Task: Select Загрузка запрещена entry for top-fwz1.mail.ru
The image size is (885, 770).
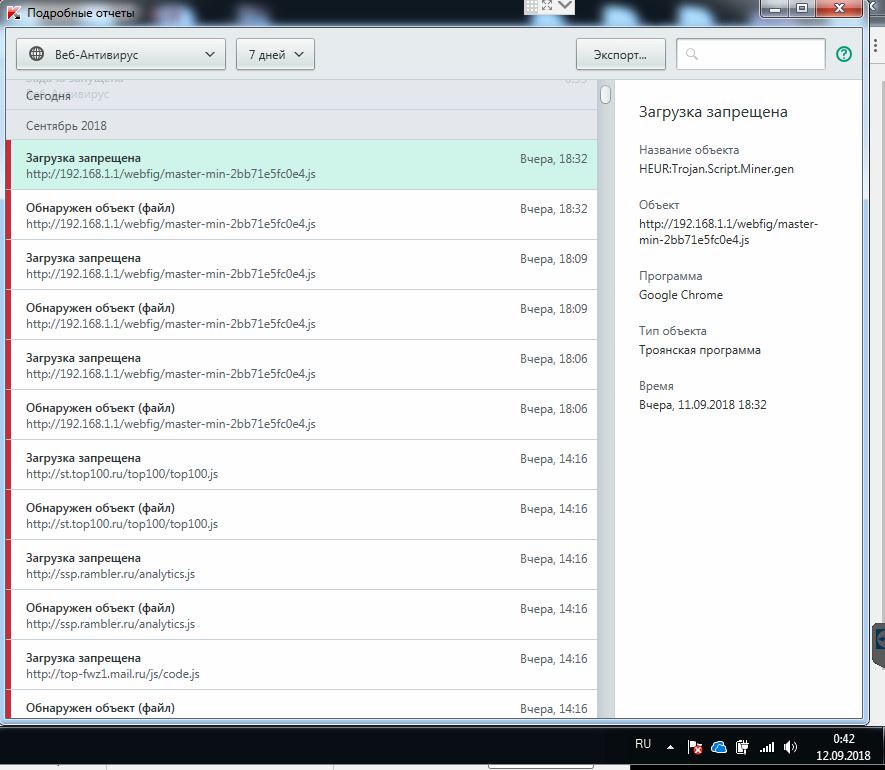Action: click(x=304, y=665)
